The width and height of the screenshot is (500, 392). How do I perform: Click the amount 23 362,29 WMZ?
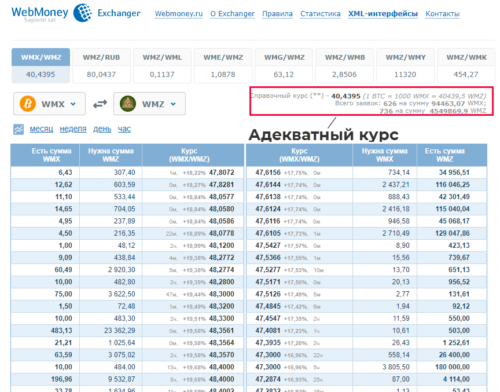click(120, 330)
